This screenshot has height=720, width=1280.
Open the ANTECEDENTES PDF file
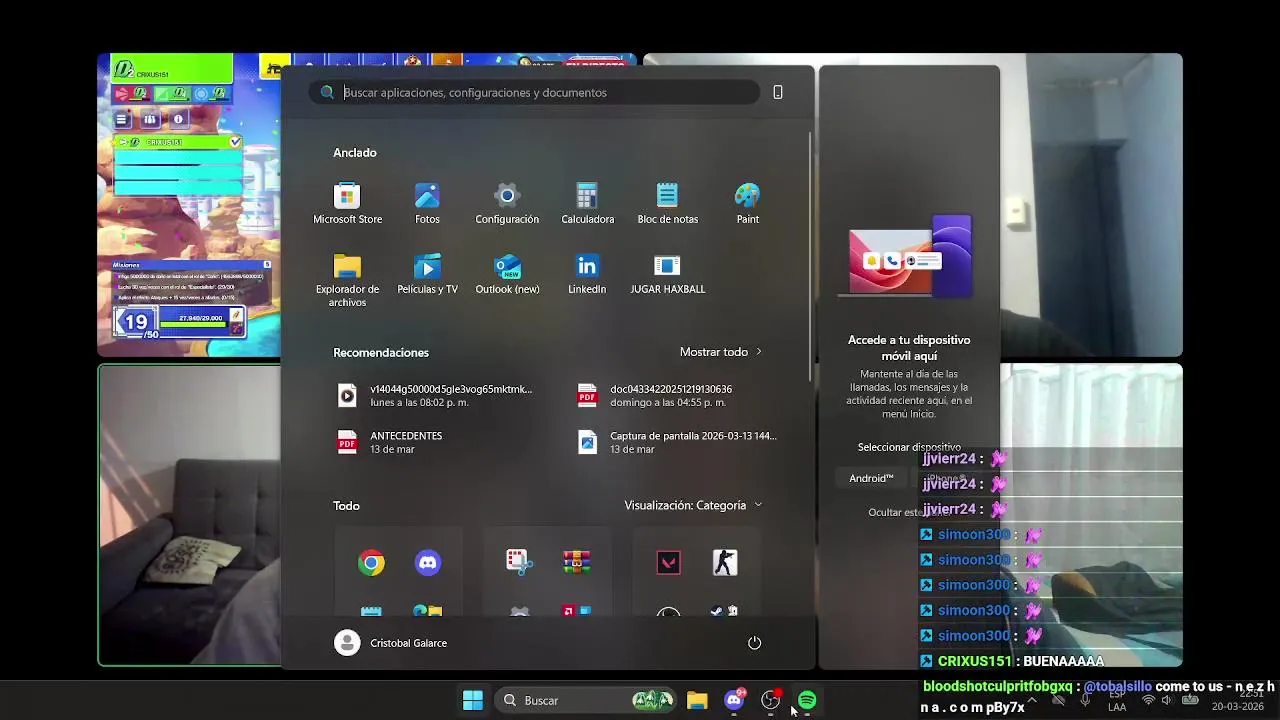(390, 442)
